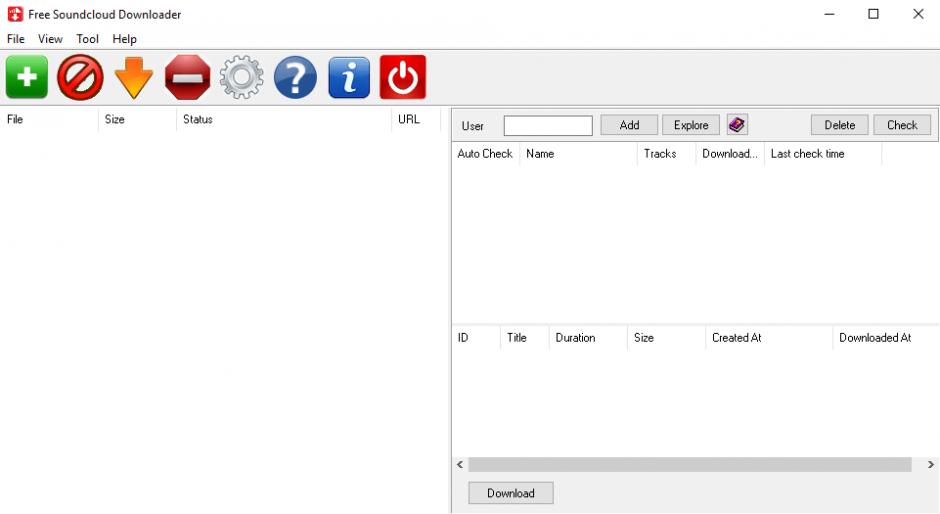Screen dimensions: 940x514
Task: Click the Duration column header
Action: pos(588,338)
